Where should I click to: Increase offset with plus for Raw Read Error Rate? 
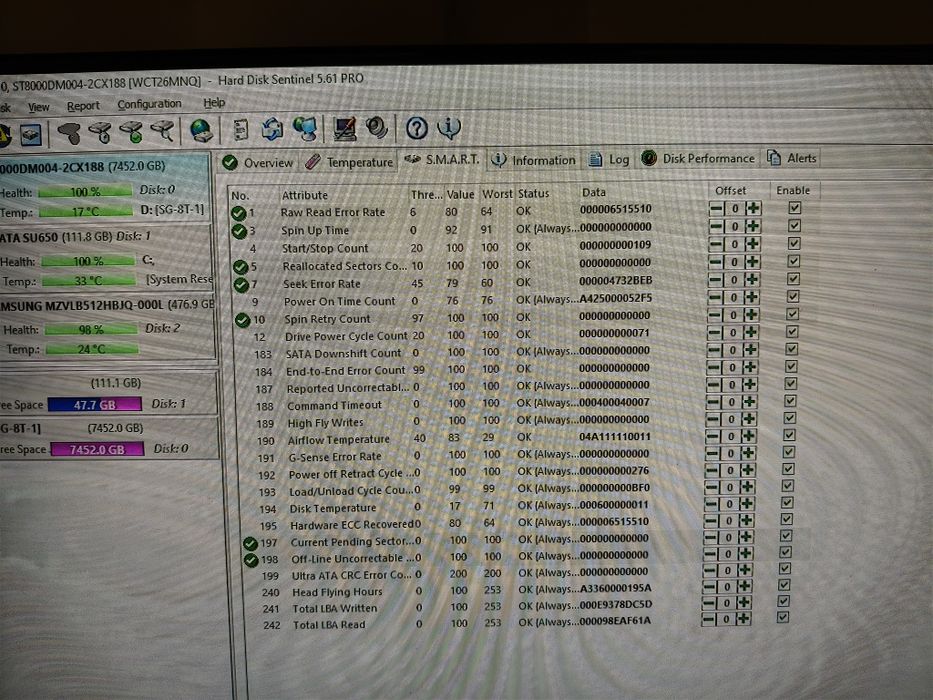(x=753, y=208)
